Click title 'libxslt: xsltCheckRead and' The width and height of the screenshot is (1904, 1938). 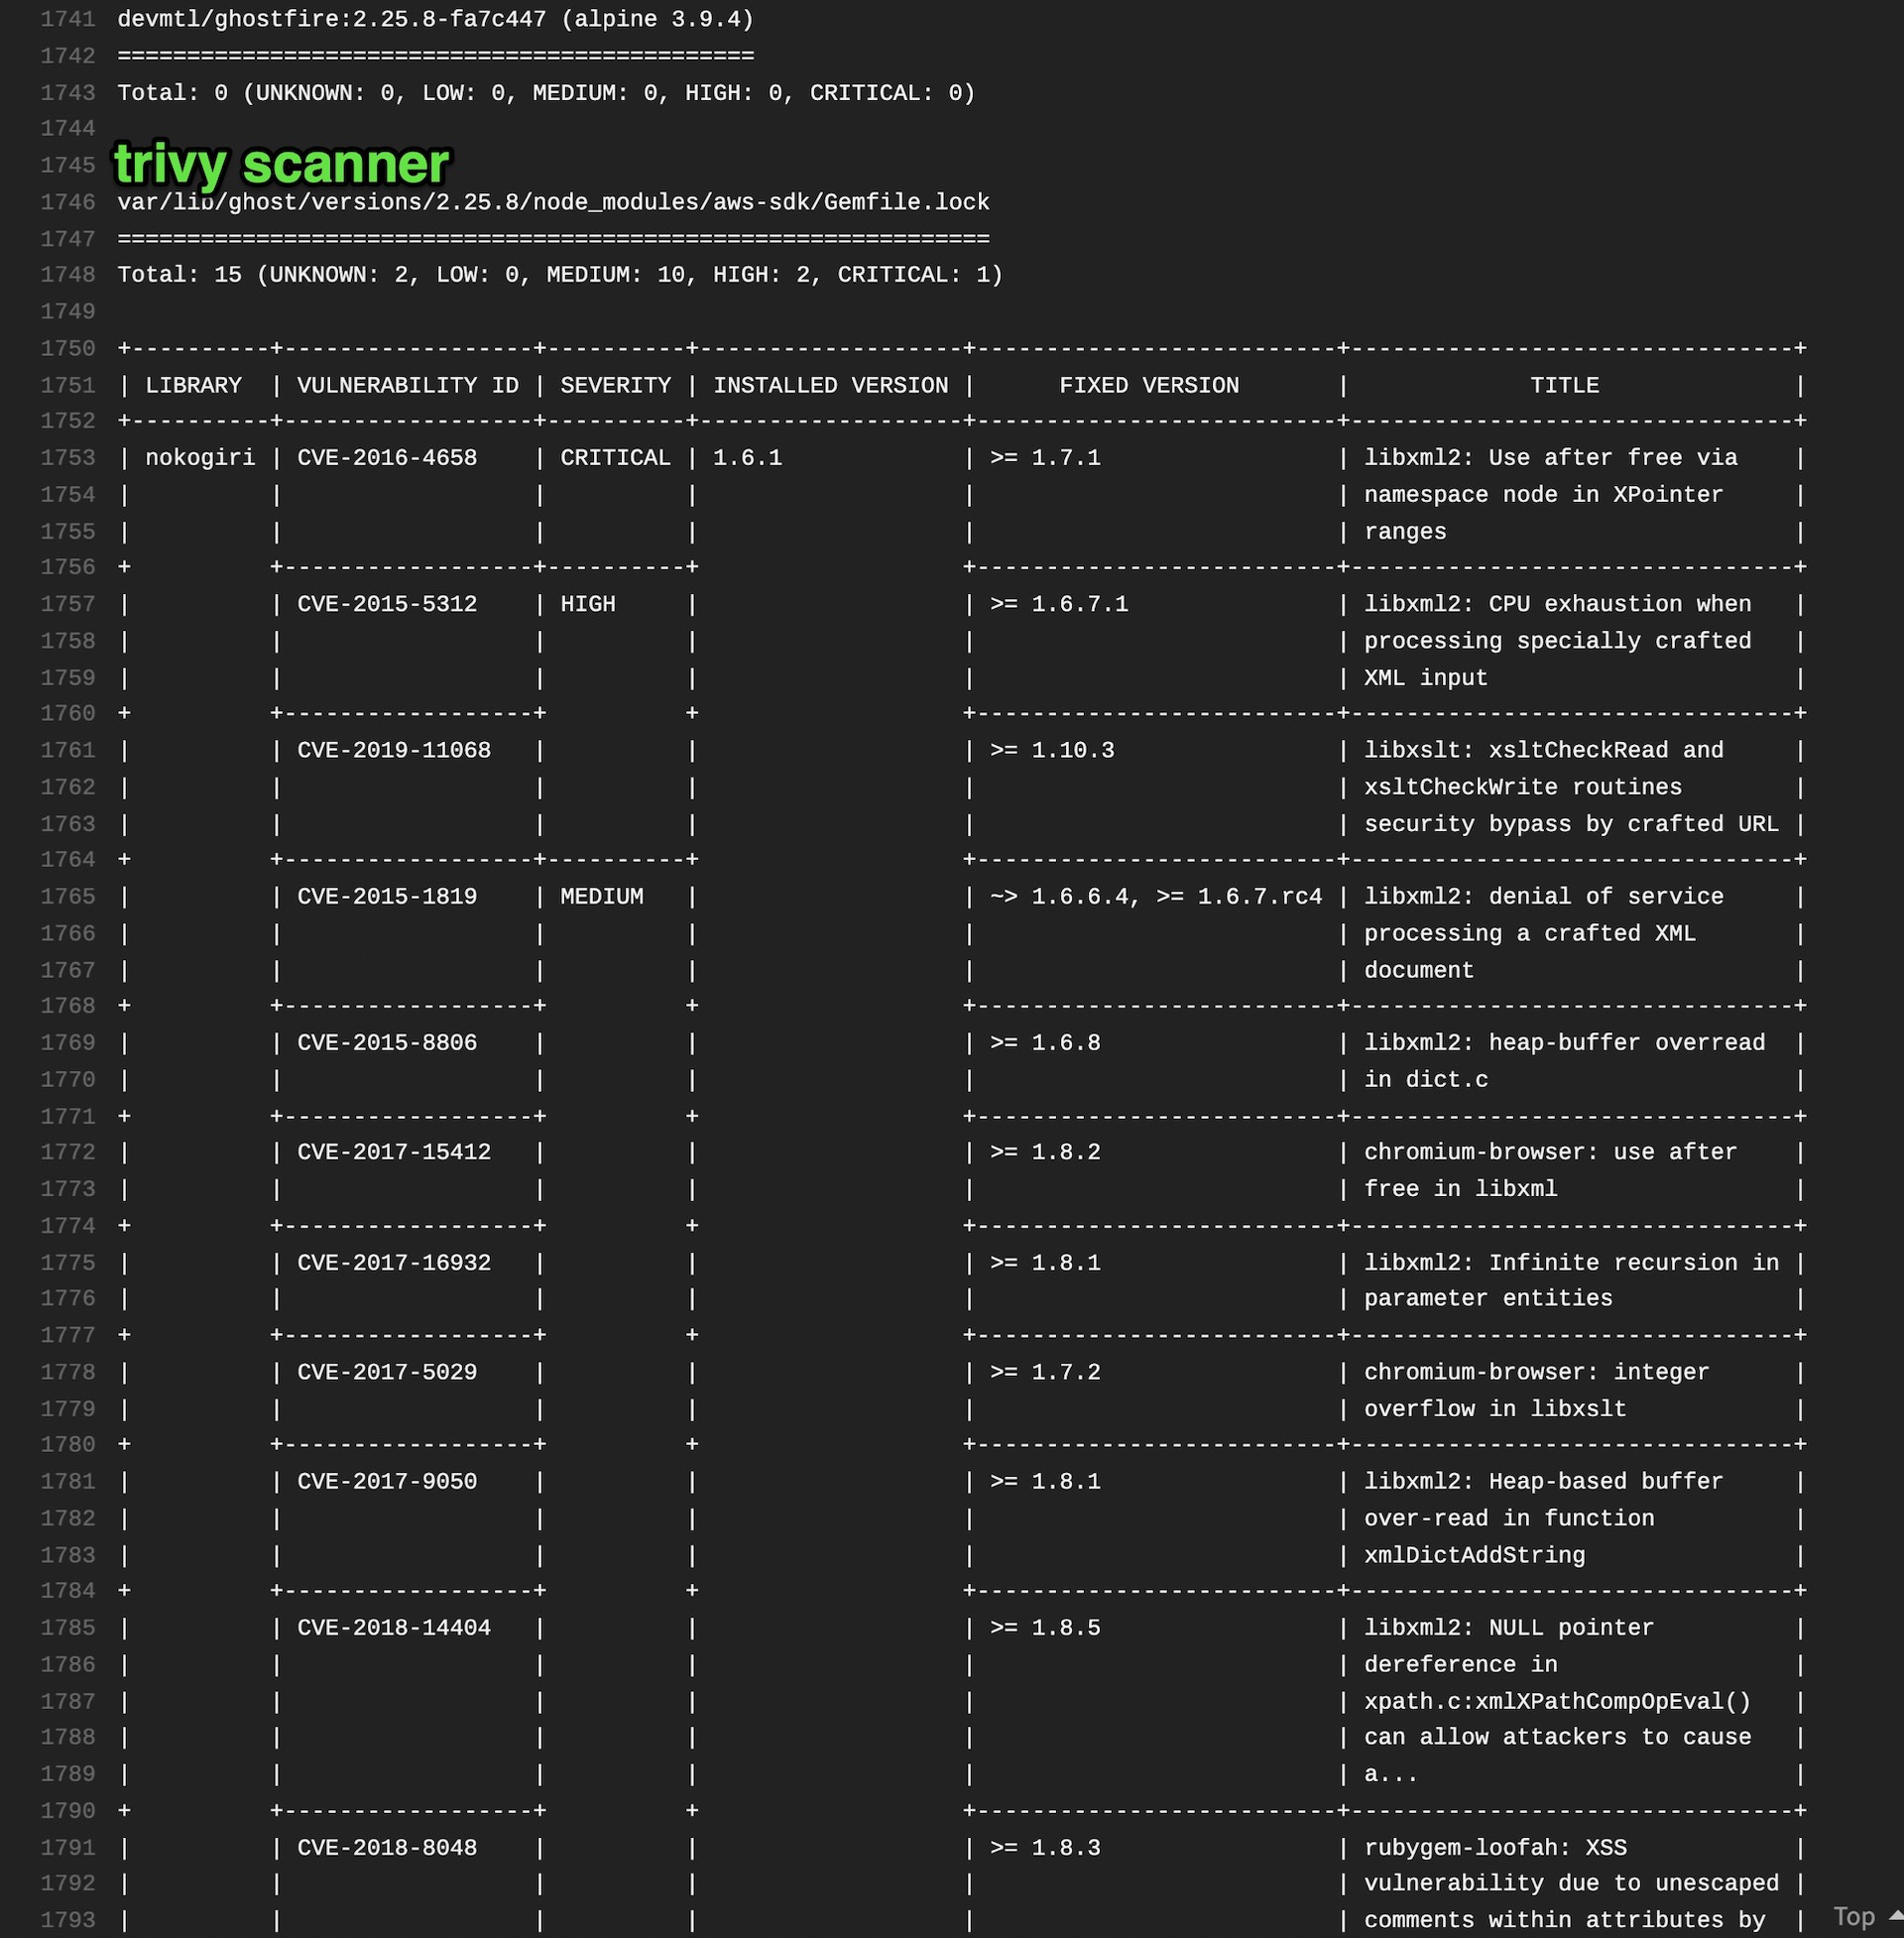1544,750
